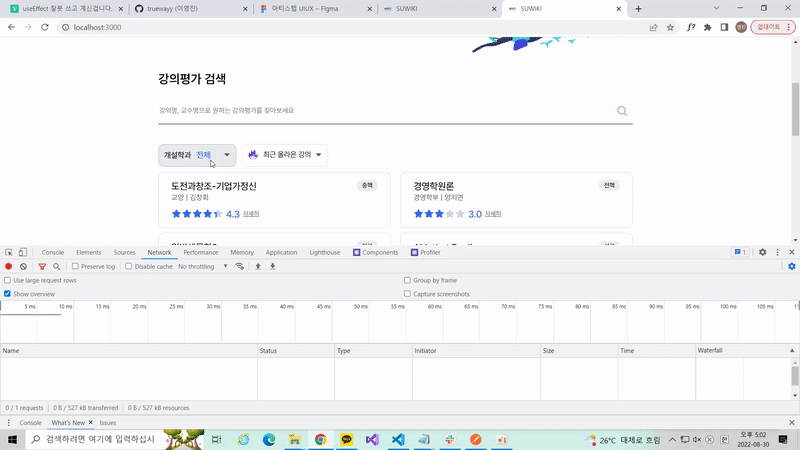Image resolution: width=800 pixels, height=450 pixels.
Task: Open the Application tab
Action: coord(281,252)
